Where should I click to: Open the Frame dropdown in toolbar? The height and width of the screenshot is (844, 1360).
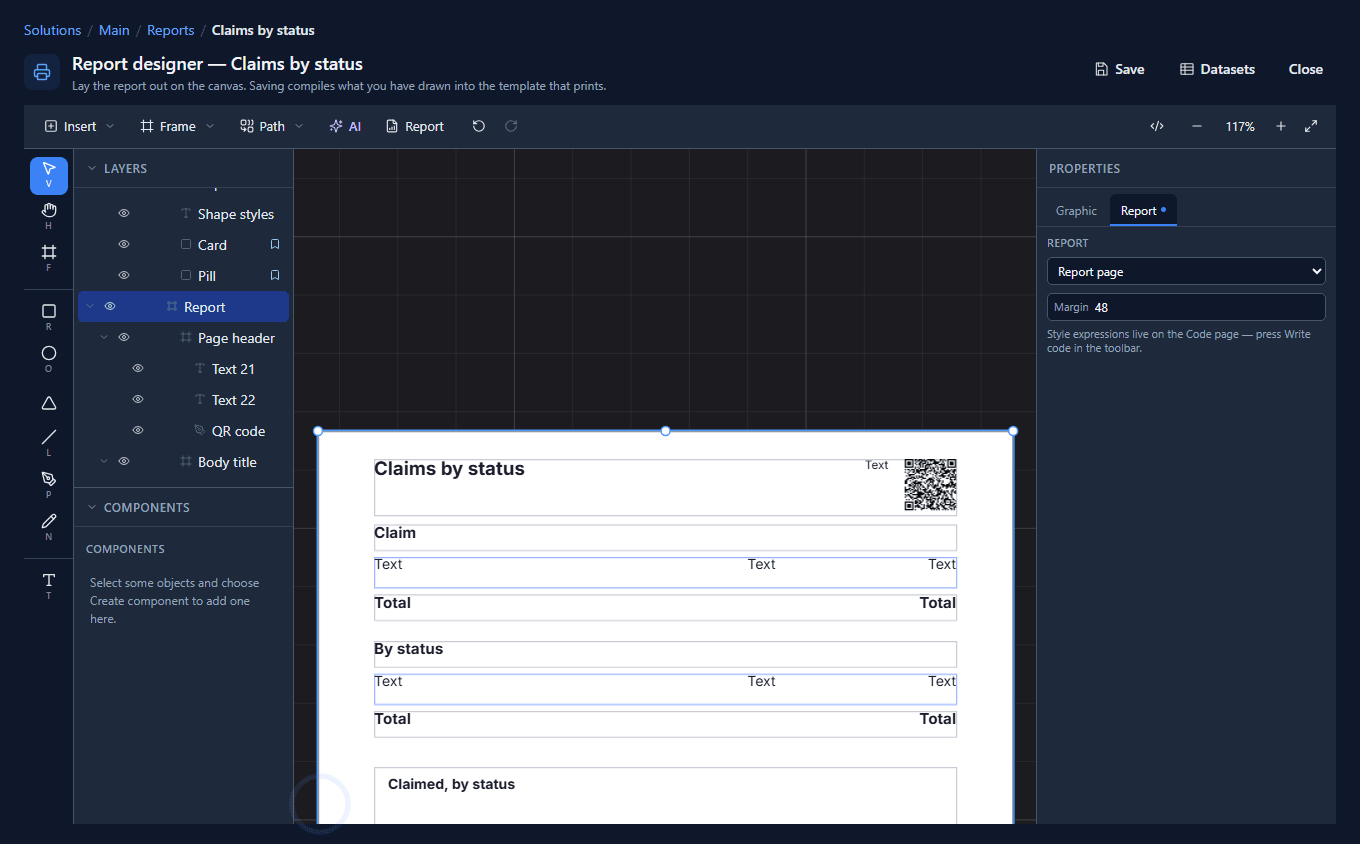tap(177, 126)
